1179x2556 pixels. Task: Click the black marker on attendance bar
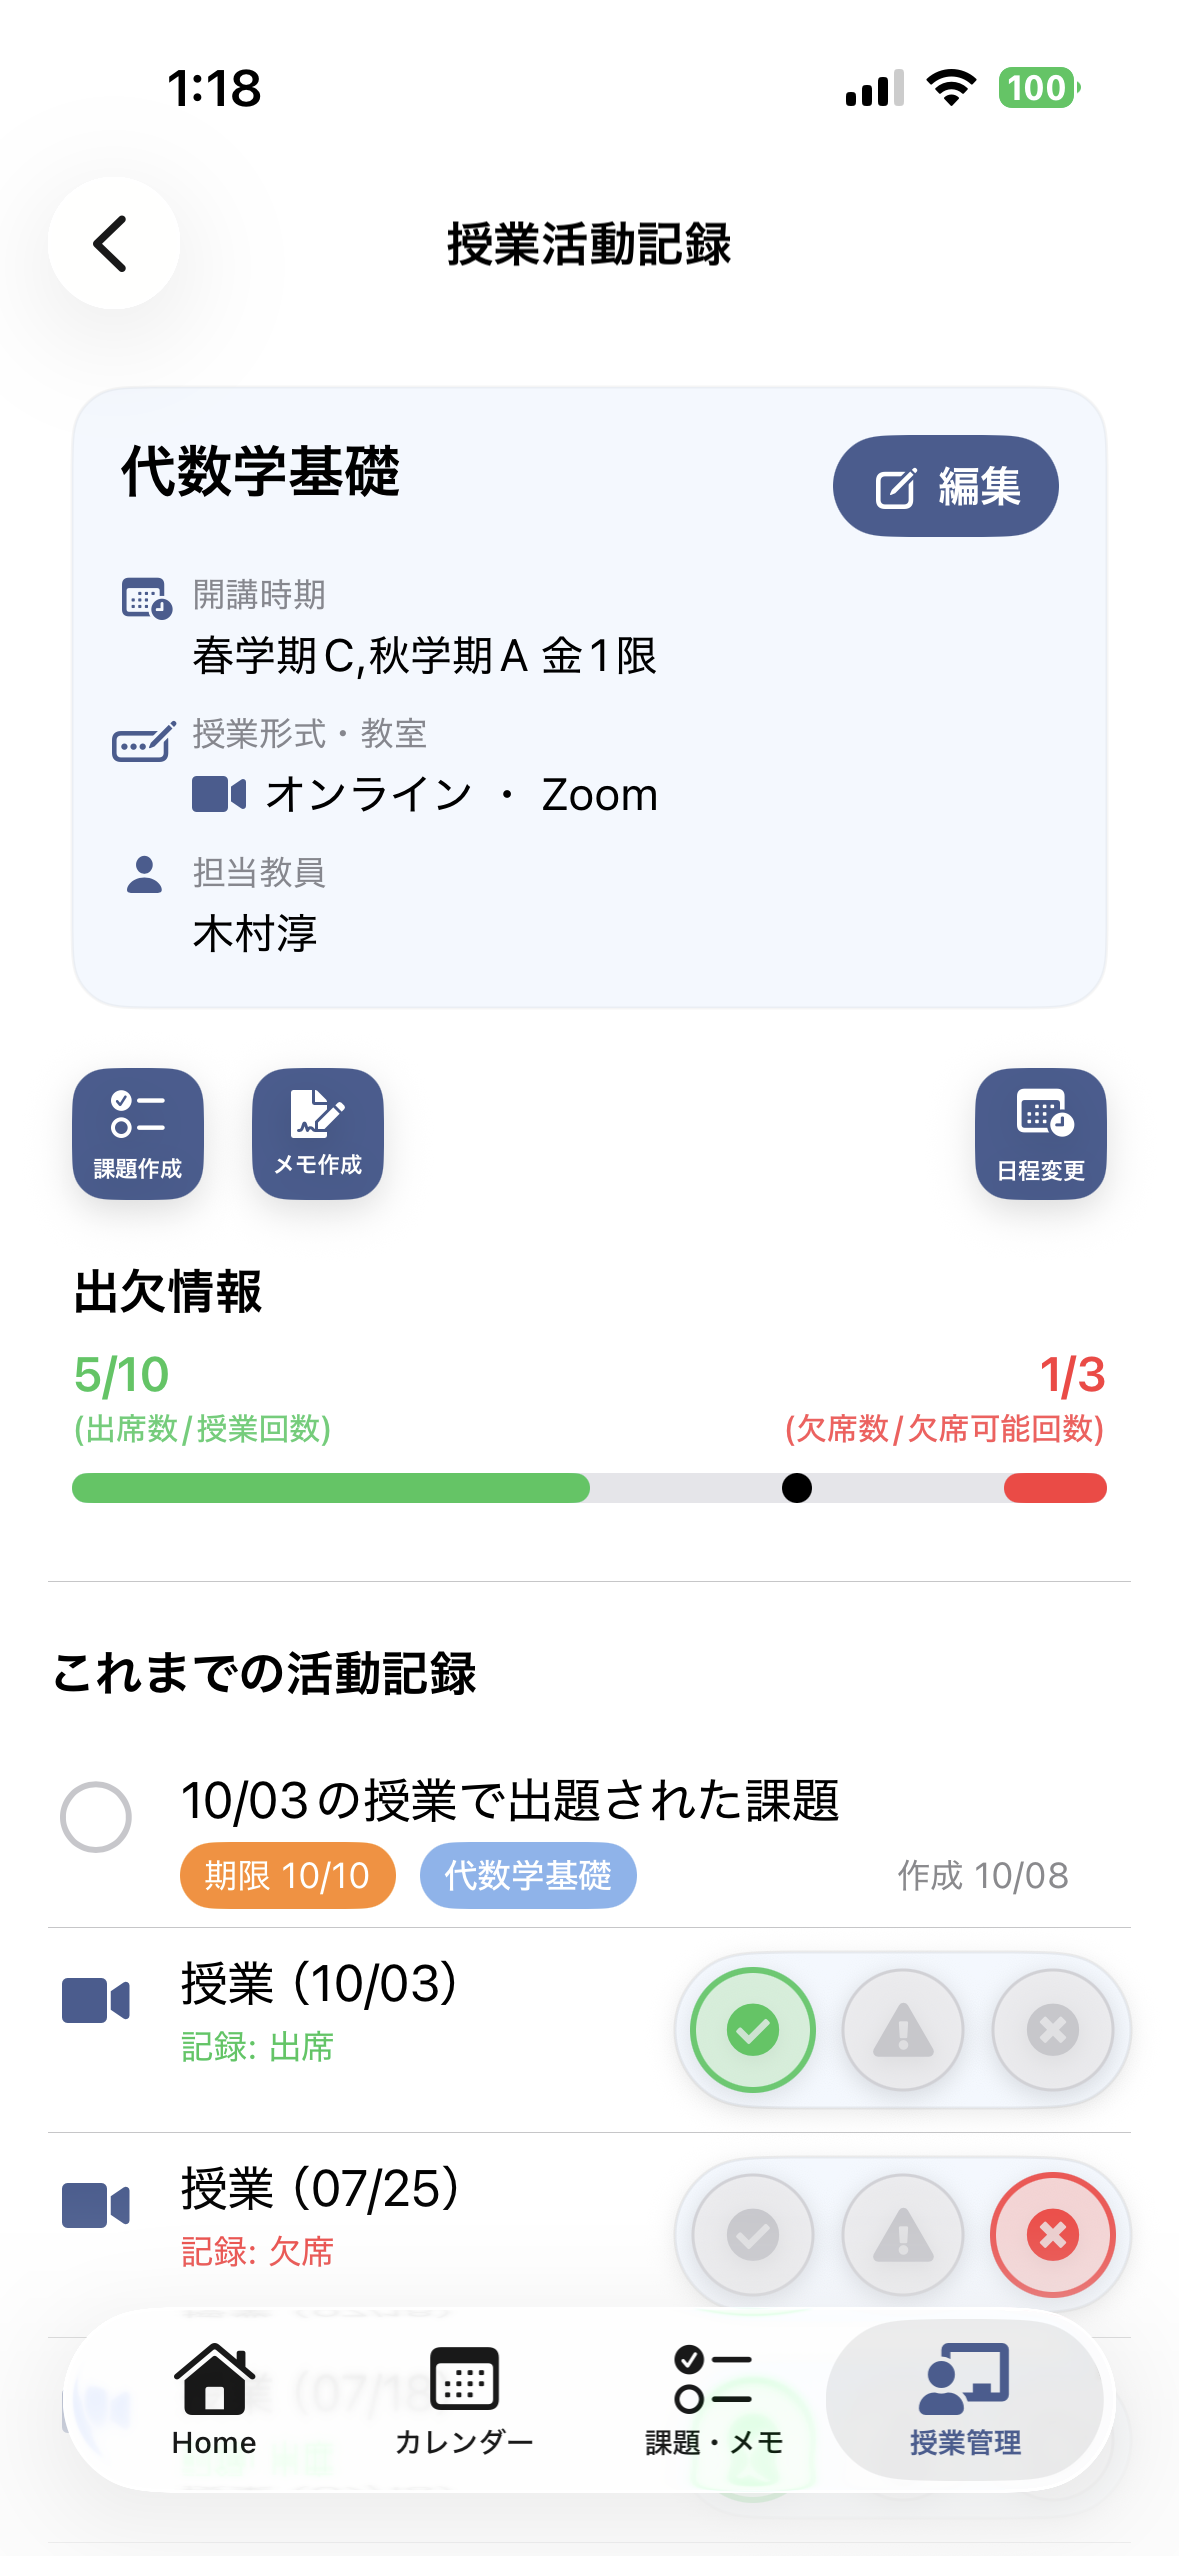pos(797,1488)
